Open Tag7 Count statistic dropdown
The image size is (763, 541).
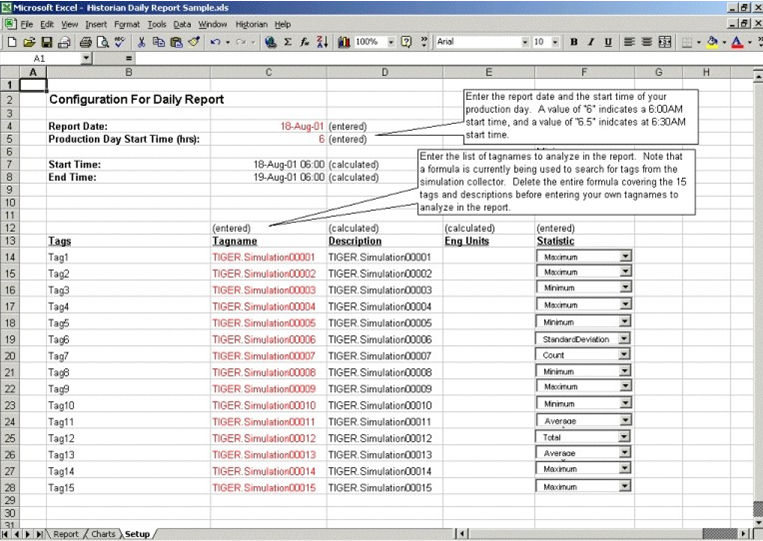624,354
